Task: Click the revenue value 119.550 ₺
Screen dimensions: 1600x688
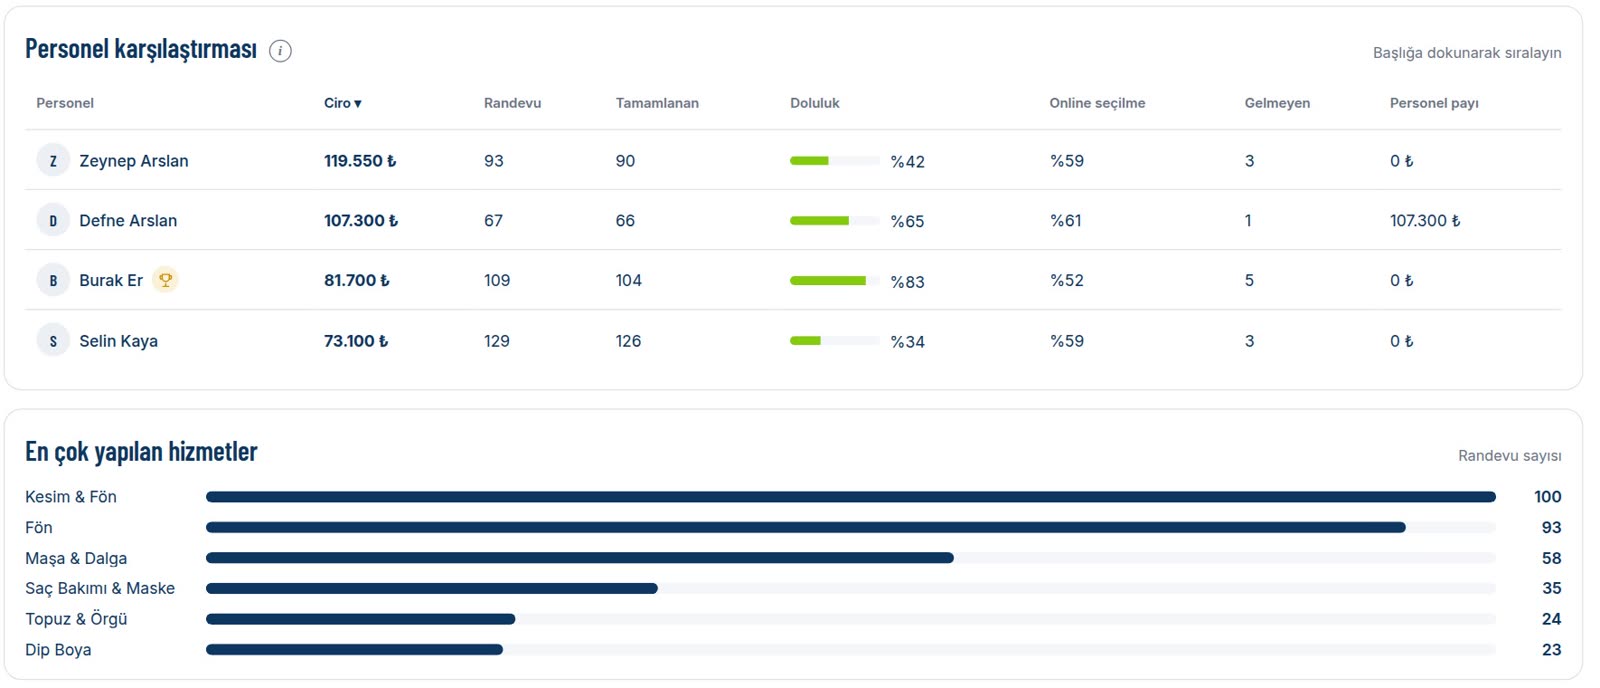Action: point(360,161)
